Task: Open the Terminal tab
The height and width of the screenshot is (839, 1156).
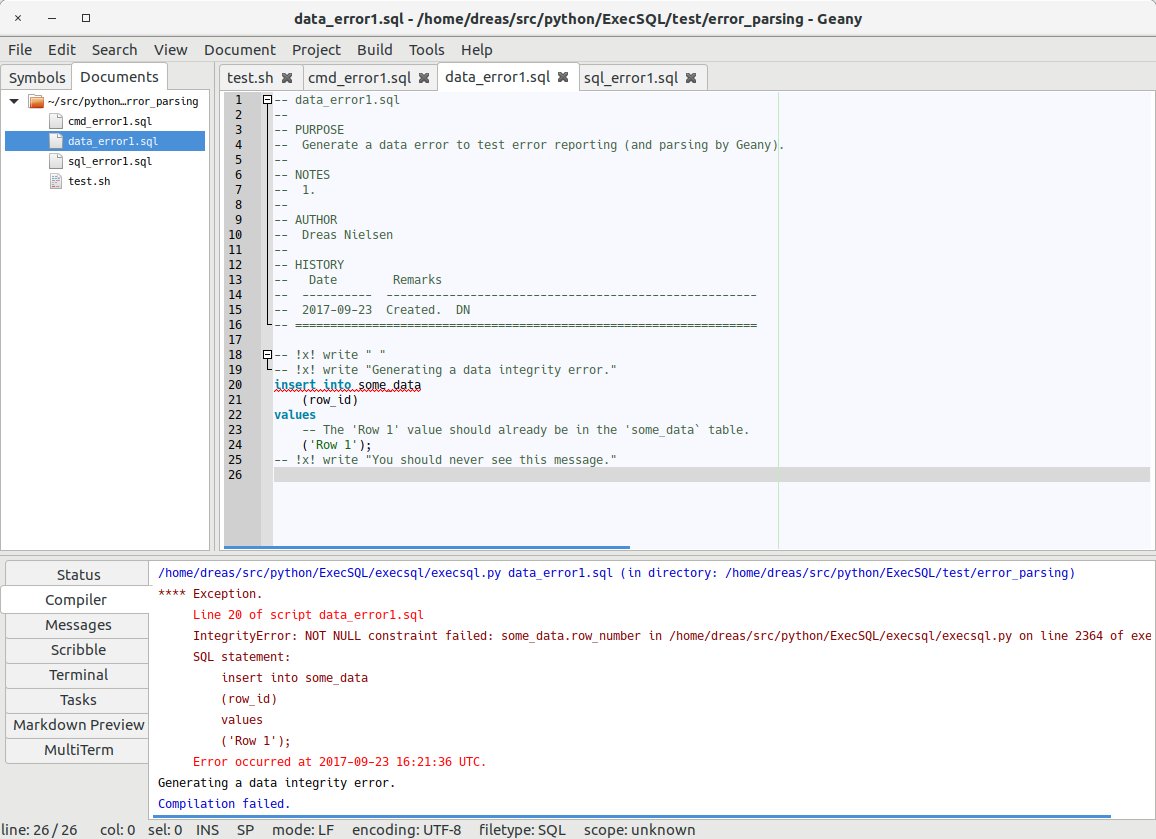Action: (x=78, y=675)
